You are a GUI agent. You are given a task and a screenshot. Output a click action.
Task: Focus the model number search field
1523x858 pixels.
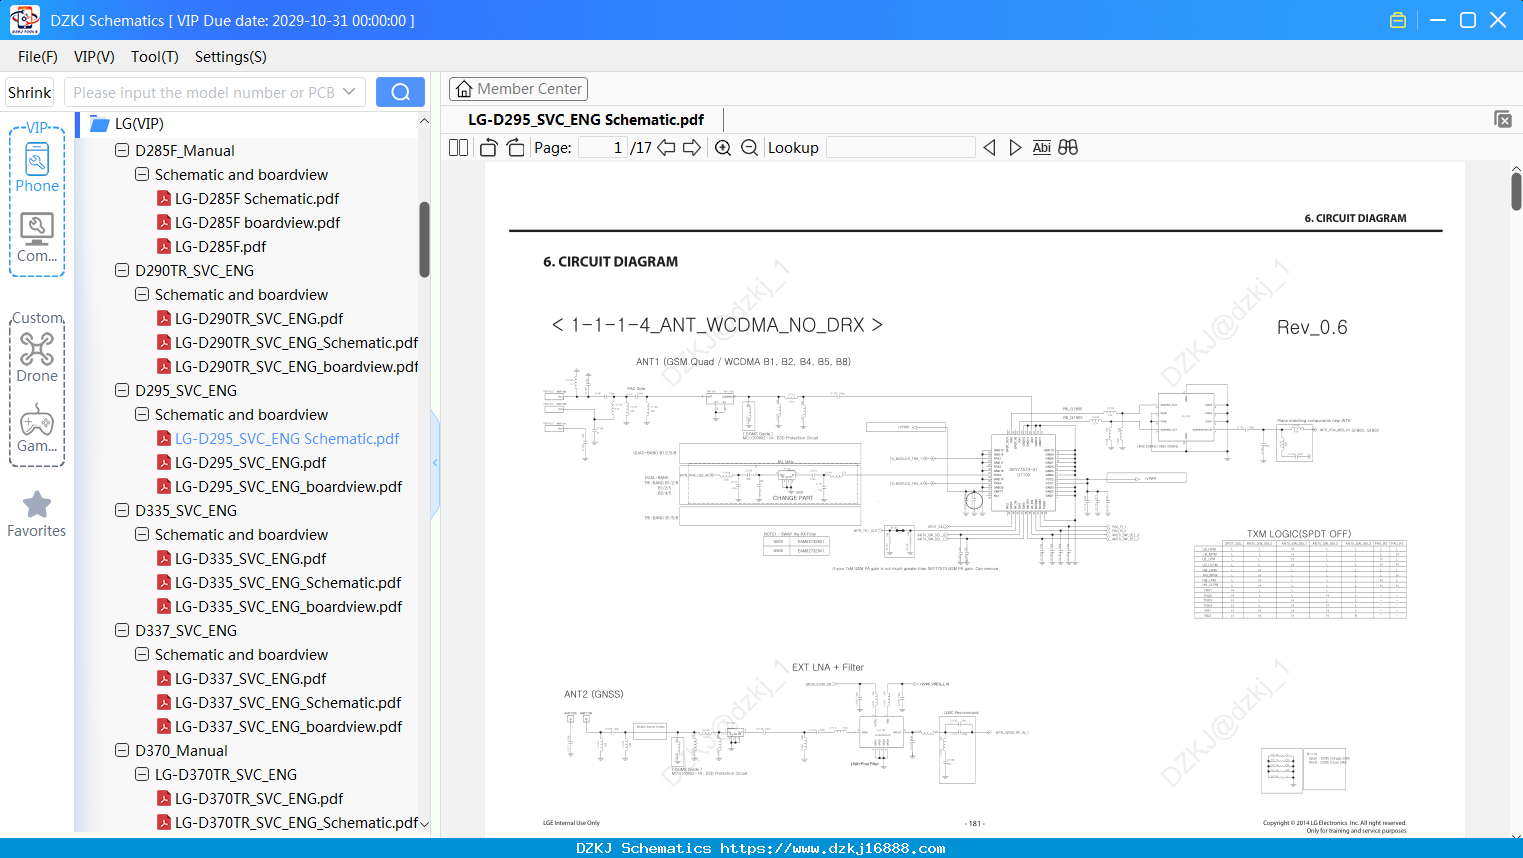(203, 92)
